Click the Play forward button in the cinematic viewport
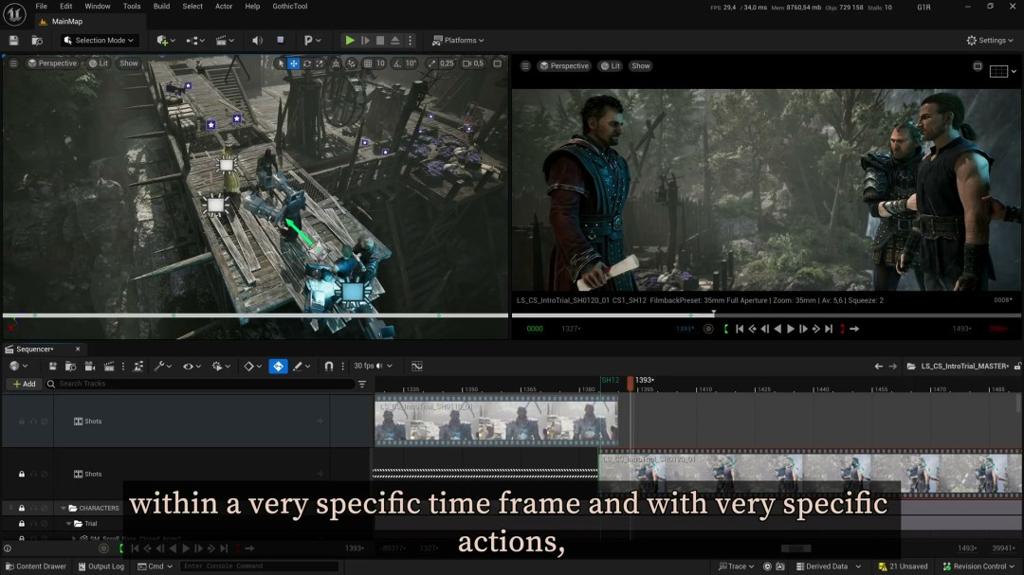 790,329
